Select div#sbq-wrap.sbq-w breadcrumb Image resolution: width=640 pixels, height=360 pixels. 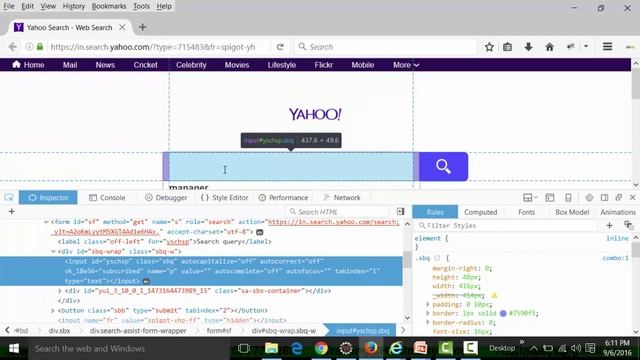pos(284,331)
